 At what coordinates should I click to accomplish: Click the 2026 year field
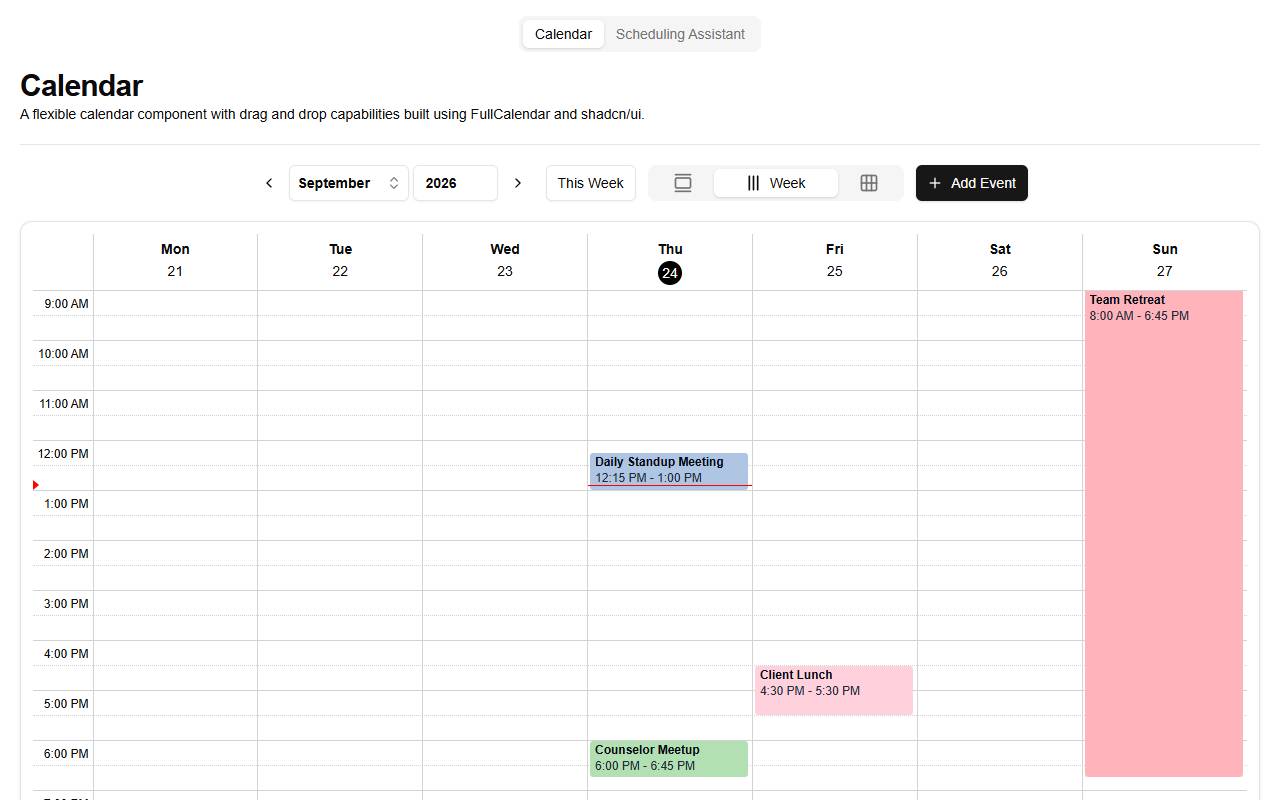455,183
